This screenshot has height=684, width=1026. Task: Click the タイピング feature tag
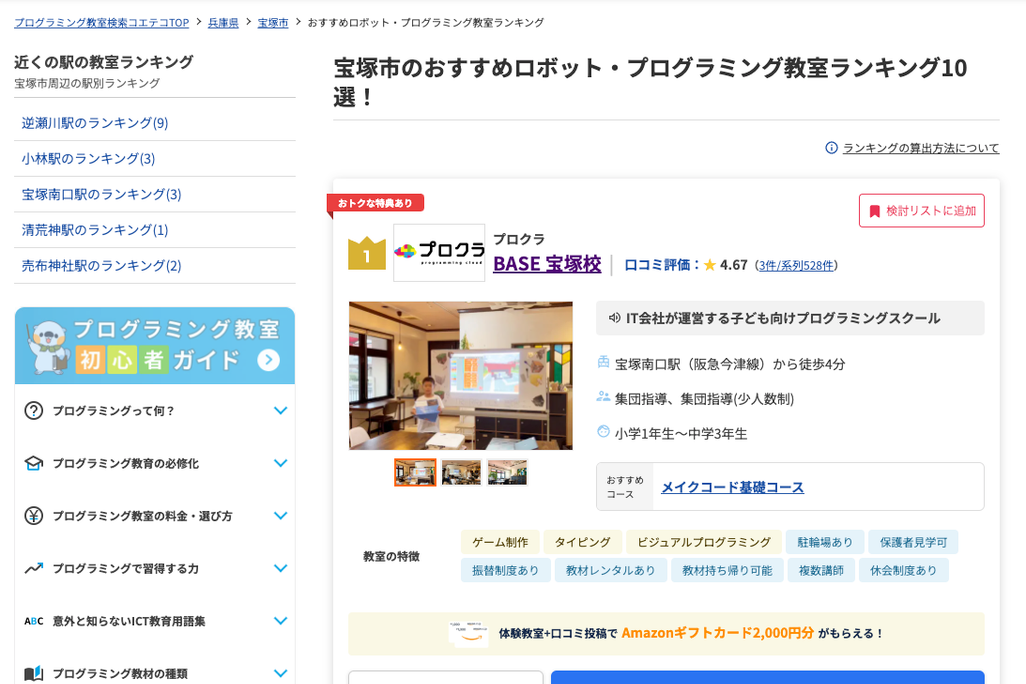click(582, 543)
